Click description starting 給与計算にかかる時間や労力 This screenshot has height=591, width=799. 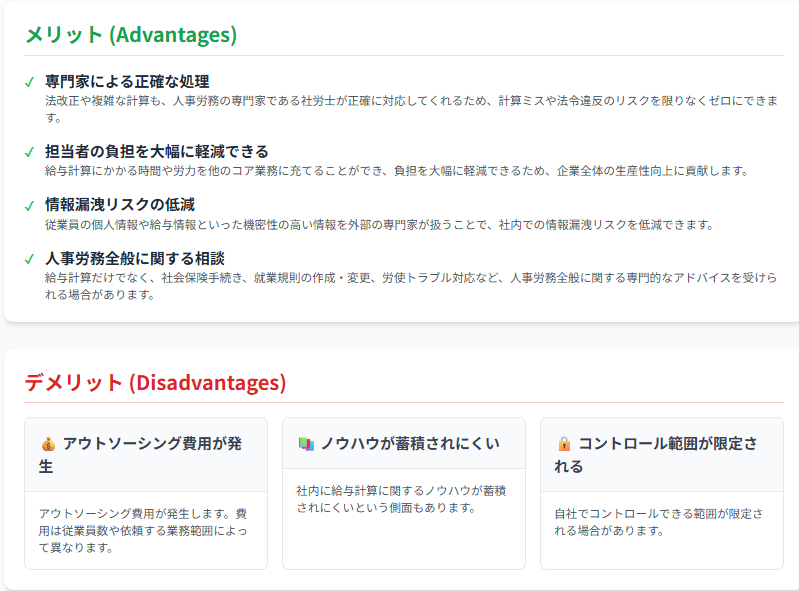click(x=396, y=171)
